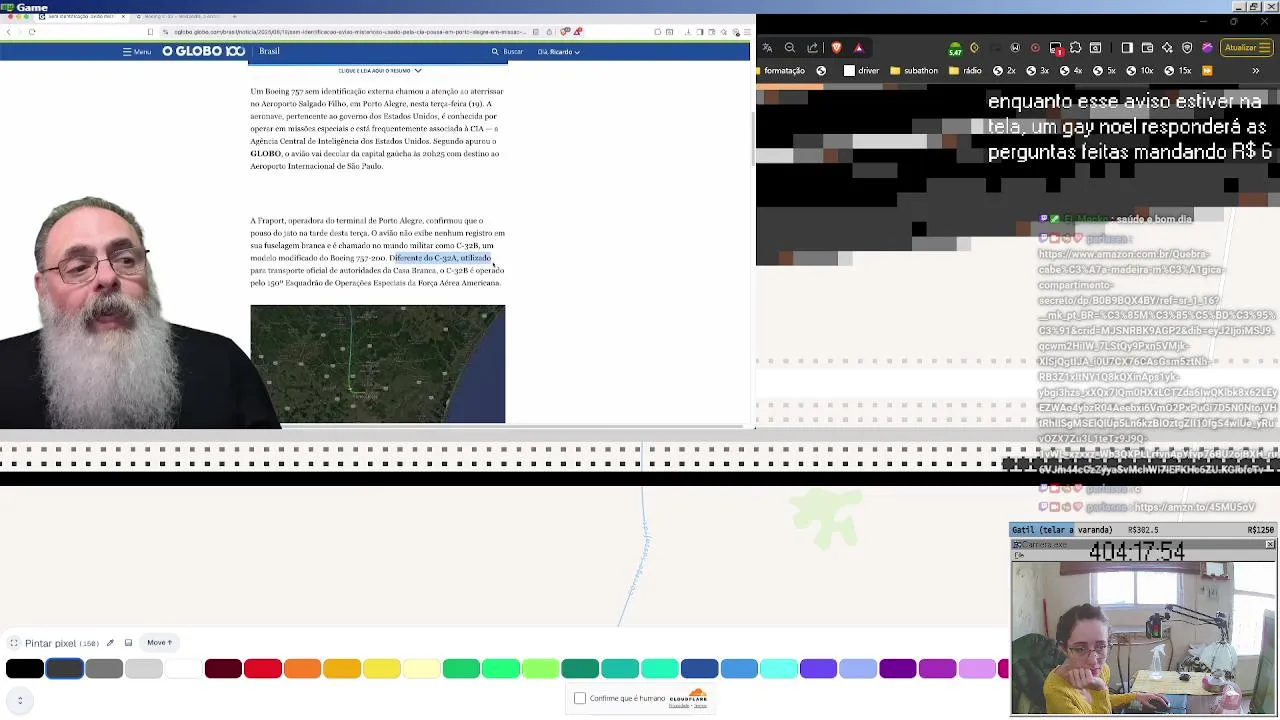Click the O Globo 100 logo

point(203,51)
